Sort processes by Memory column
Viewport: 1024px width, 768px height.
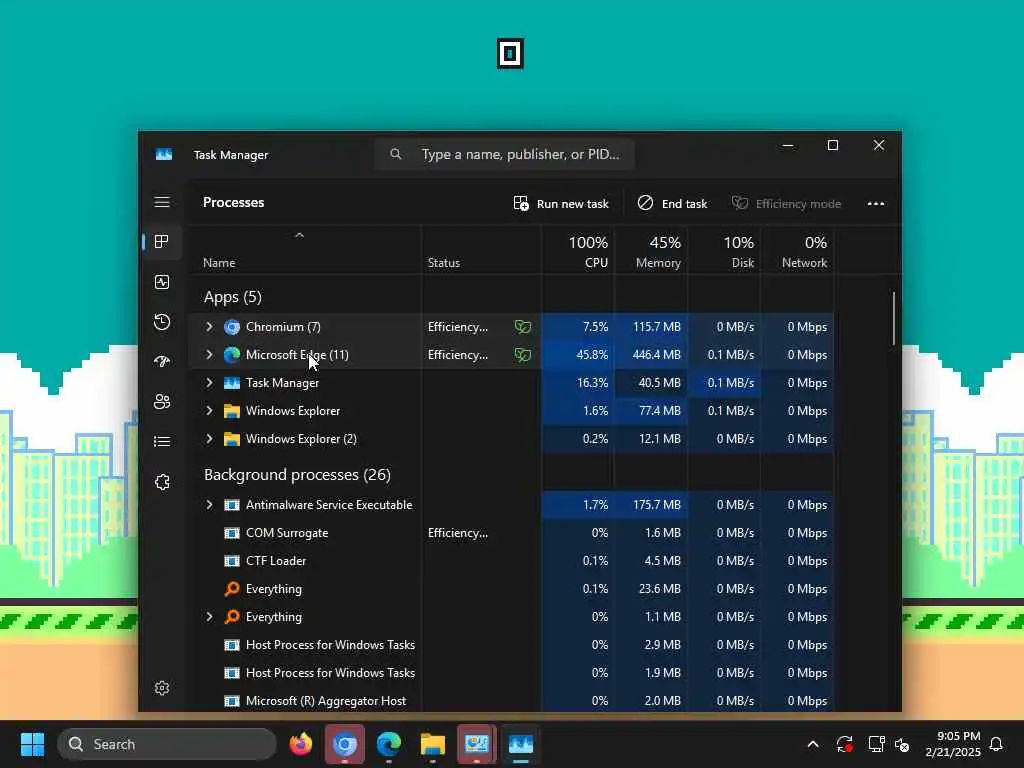[x=650, y=251]
